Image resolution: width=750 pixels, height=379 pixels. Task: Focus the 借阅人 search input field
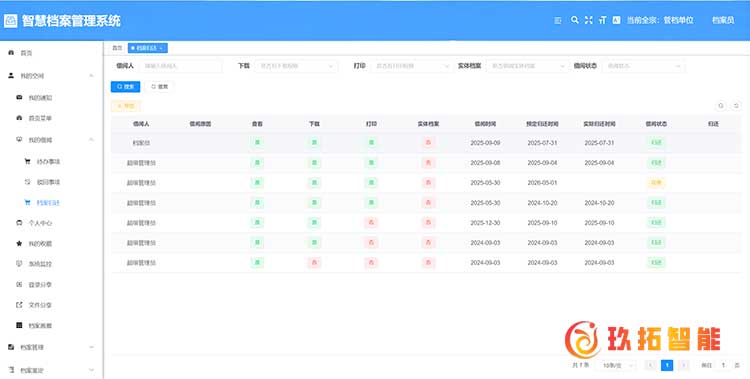(x=181, y=66)
